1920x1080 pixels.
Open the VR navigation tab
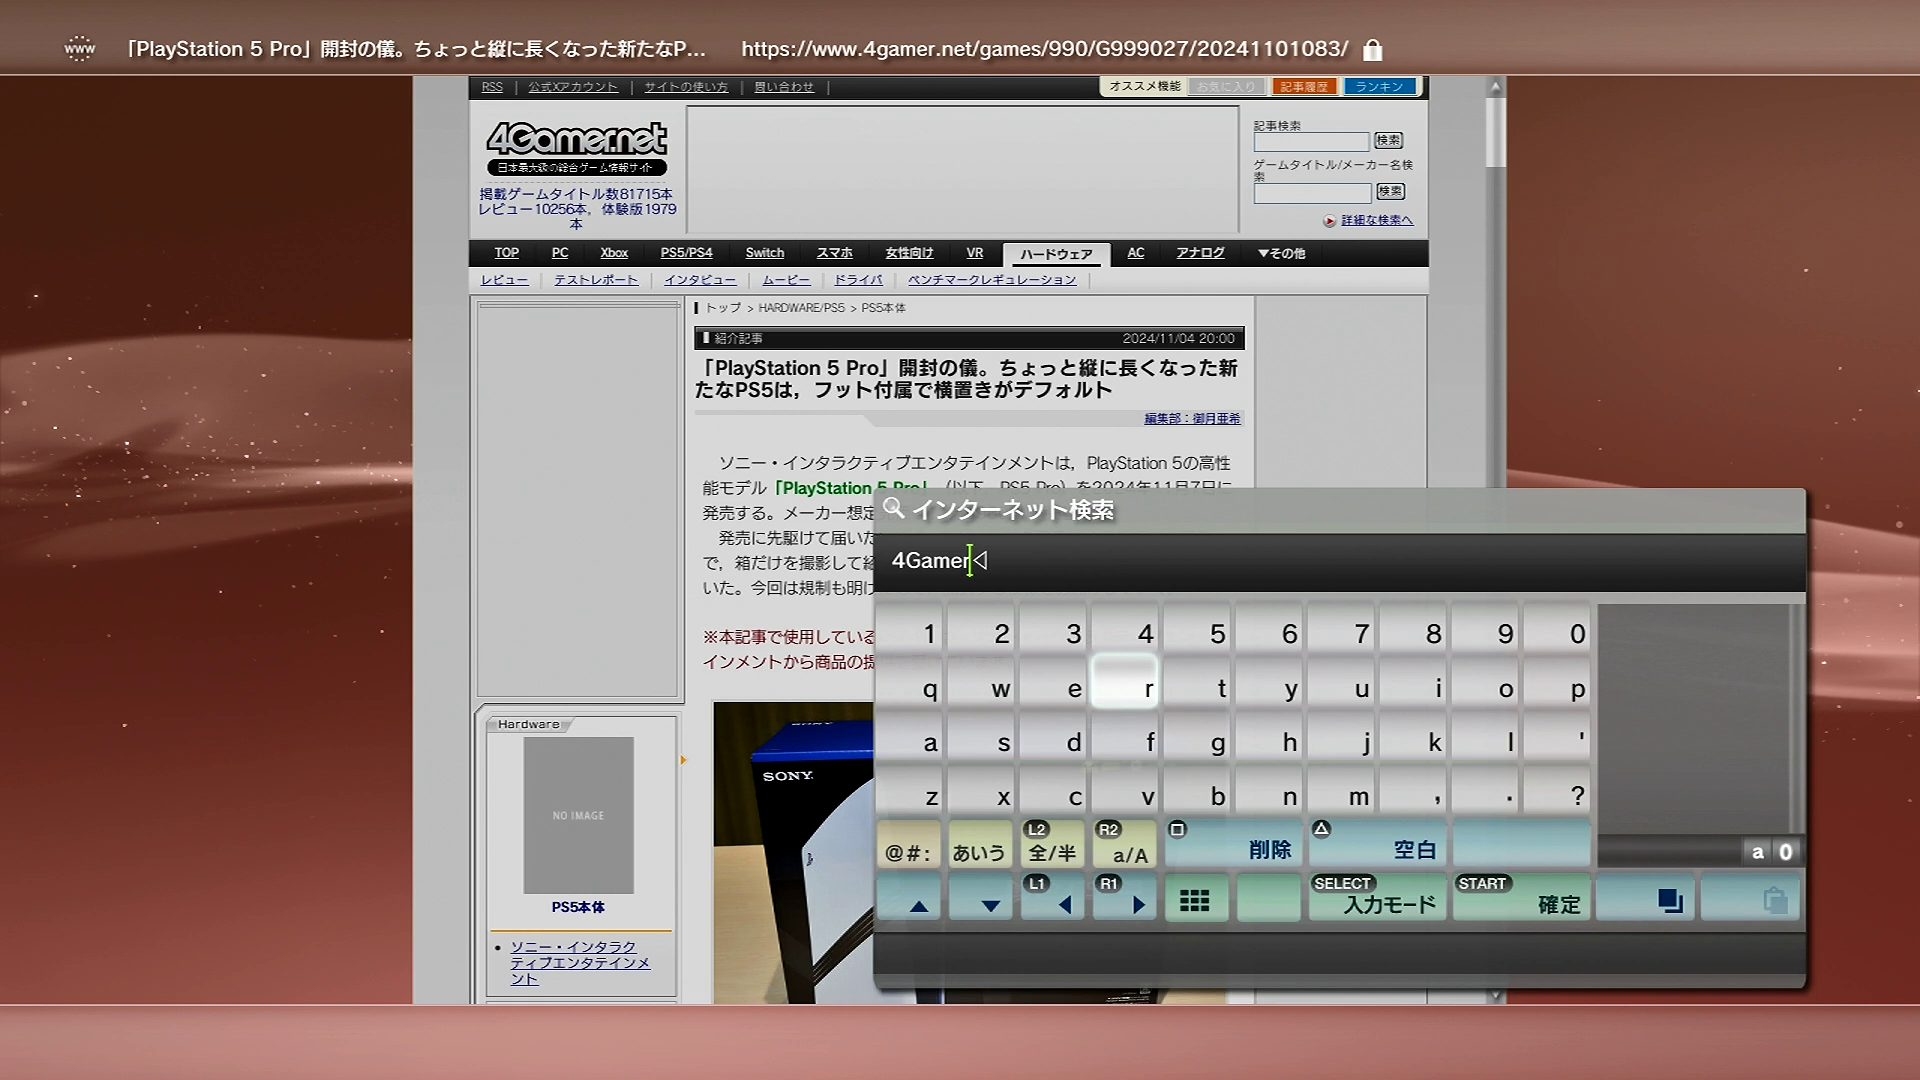pyautogui.click(x=975, y=253)
